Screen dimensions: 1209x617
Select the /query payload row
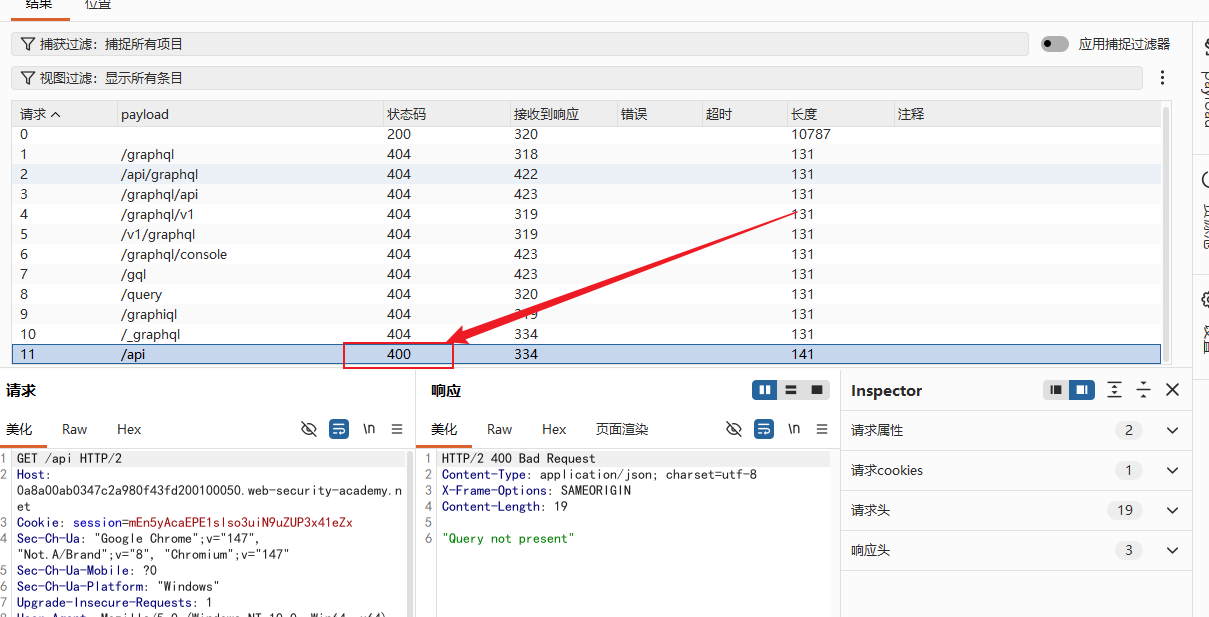point(586,294)
